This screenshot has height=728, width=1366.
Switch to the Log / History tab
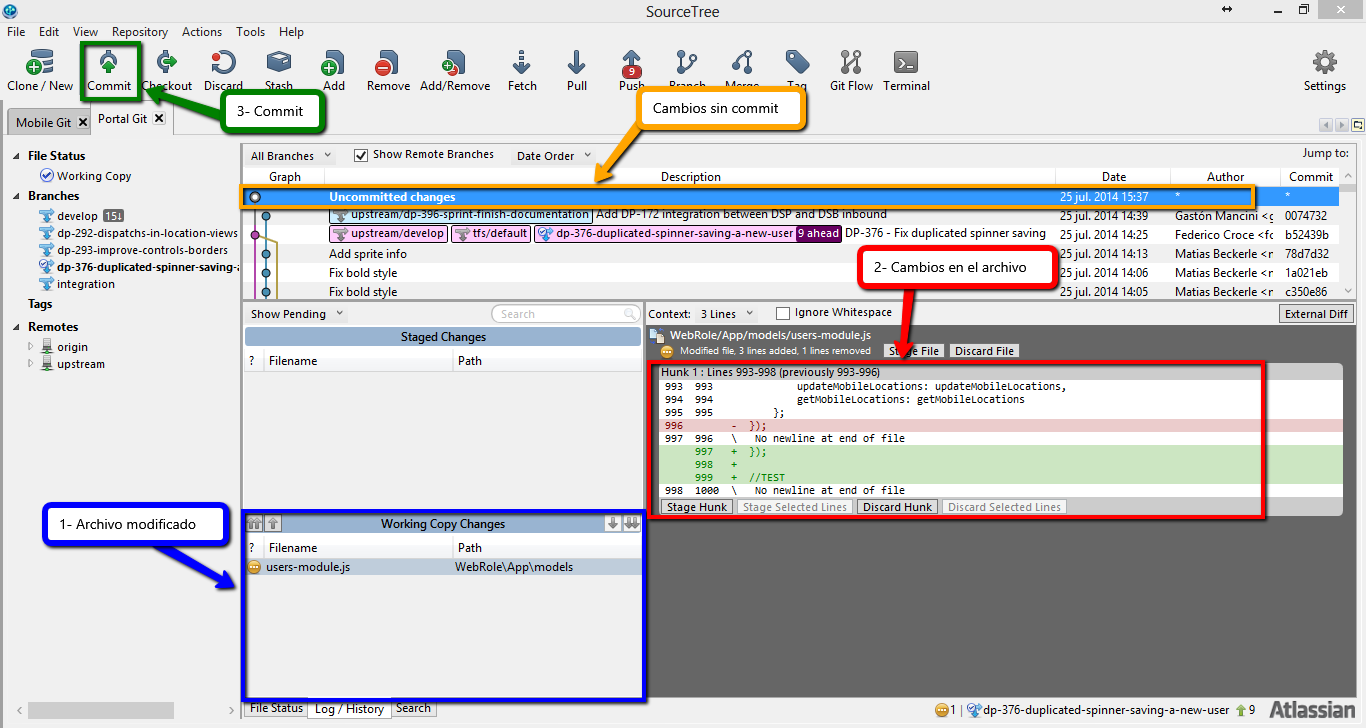349,708
